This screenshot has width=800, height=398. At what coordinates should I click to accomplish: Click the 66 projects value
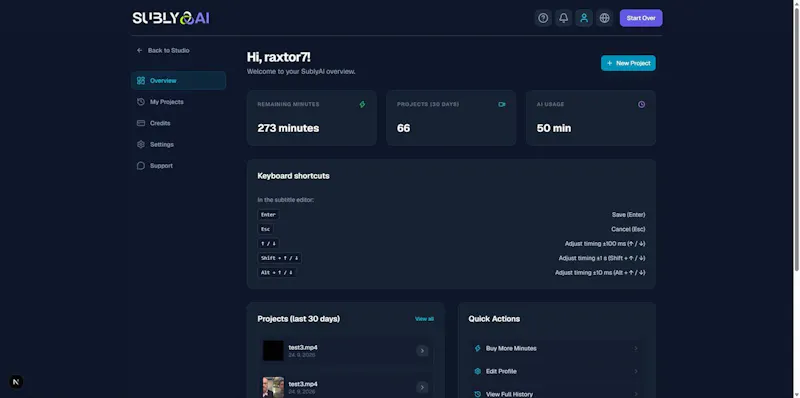pyautogui.click(x=404, y=128)
